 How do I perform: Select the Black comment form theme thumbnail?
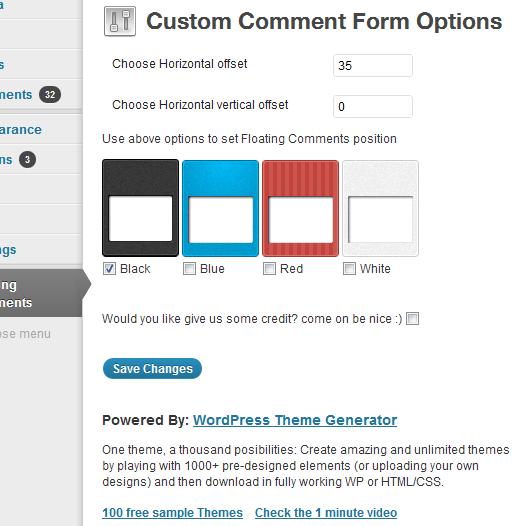(140, 208)
